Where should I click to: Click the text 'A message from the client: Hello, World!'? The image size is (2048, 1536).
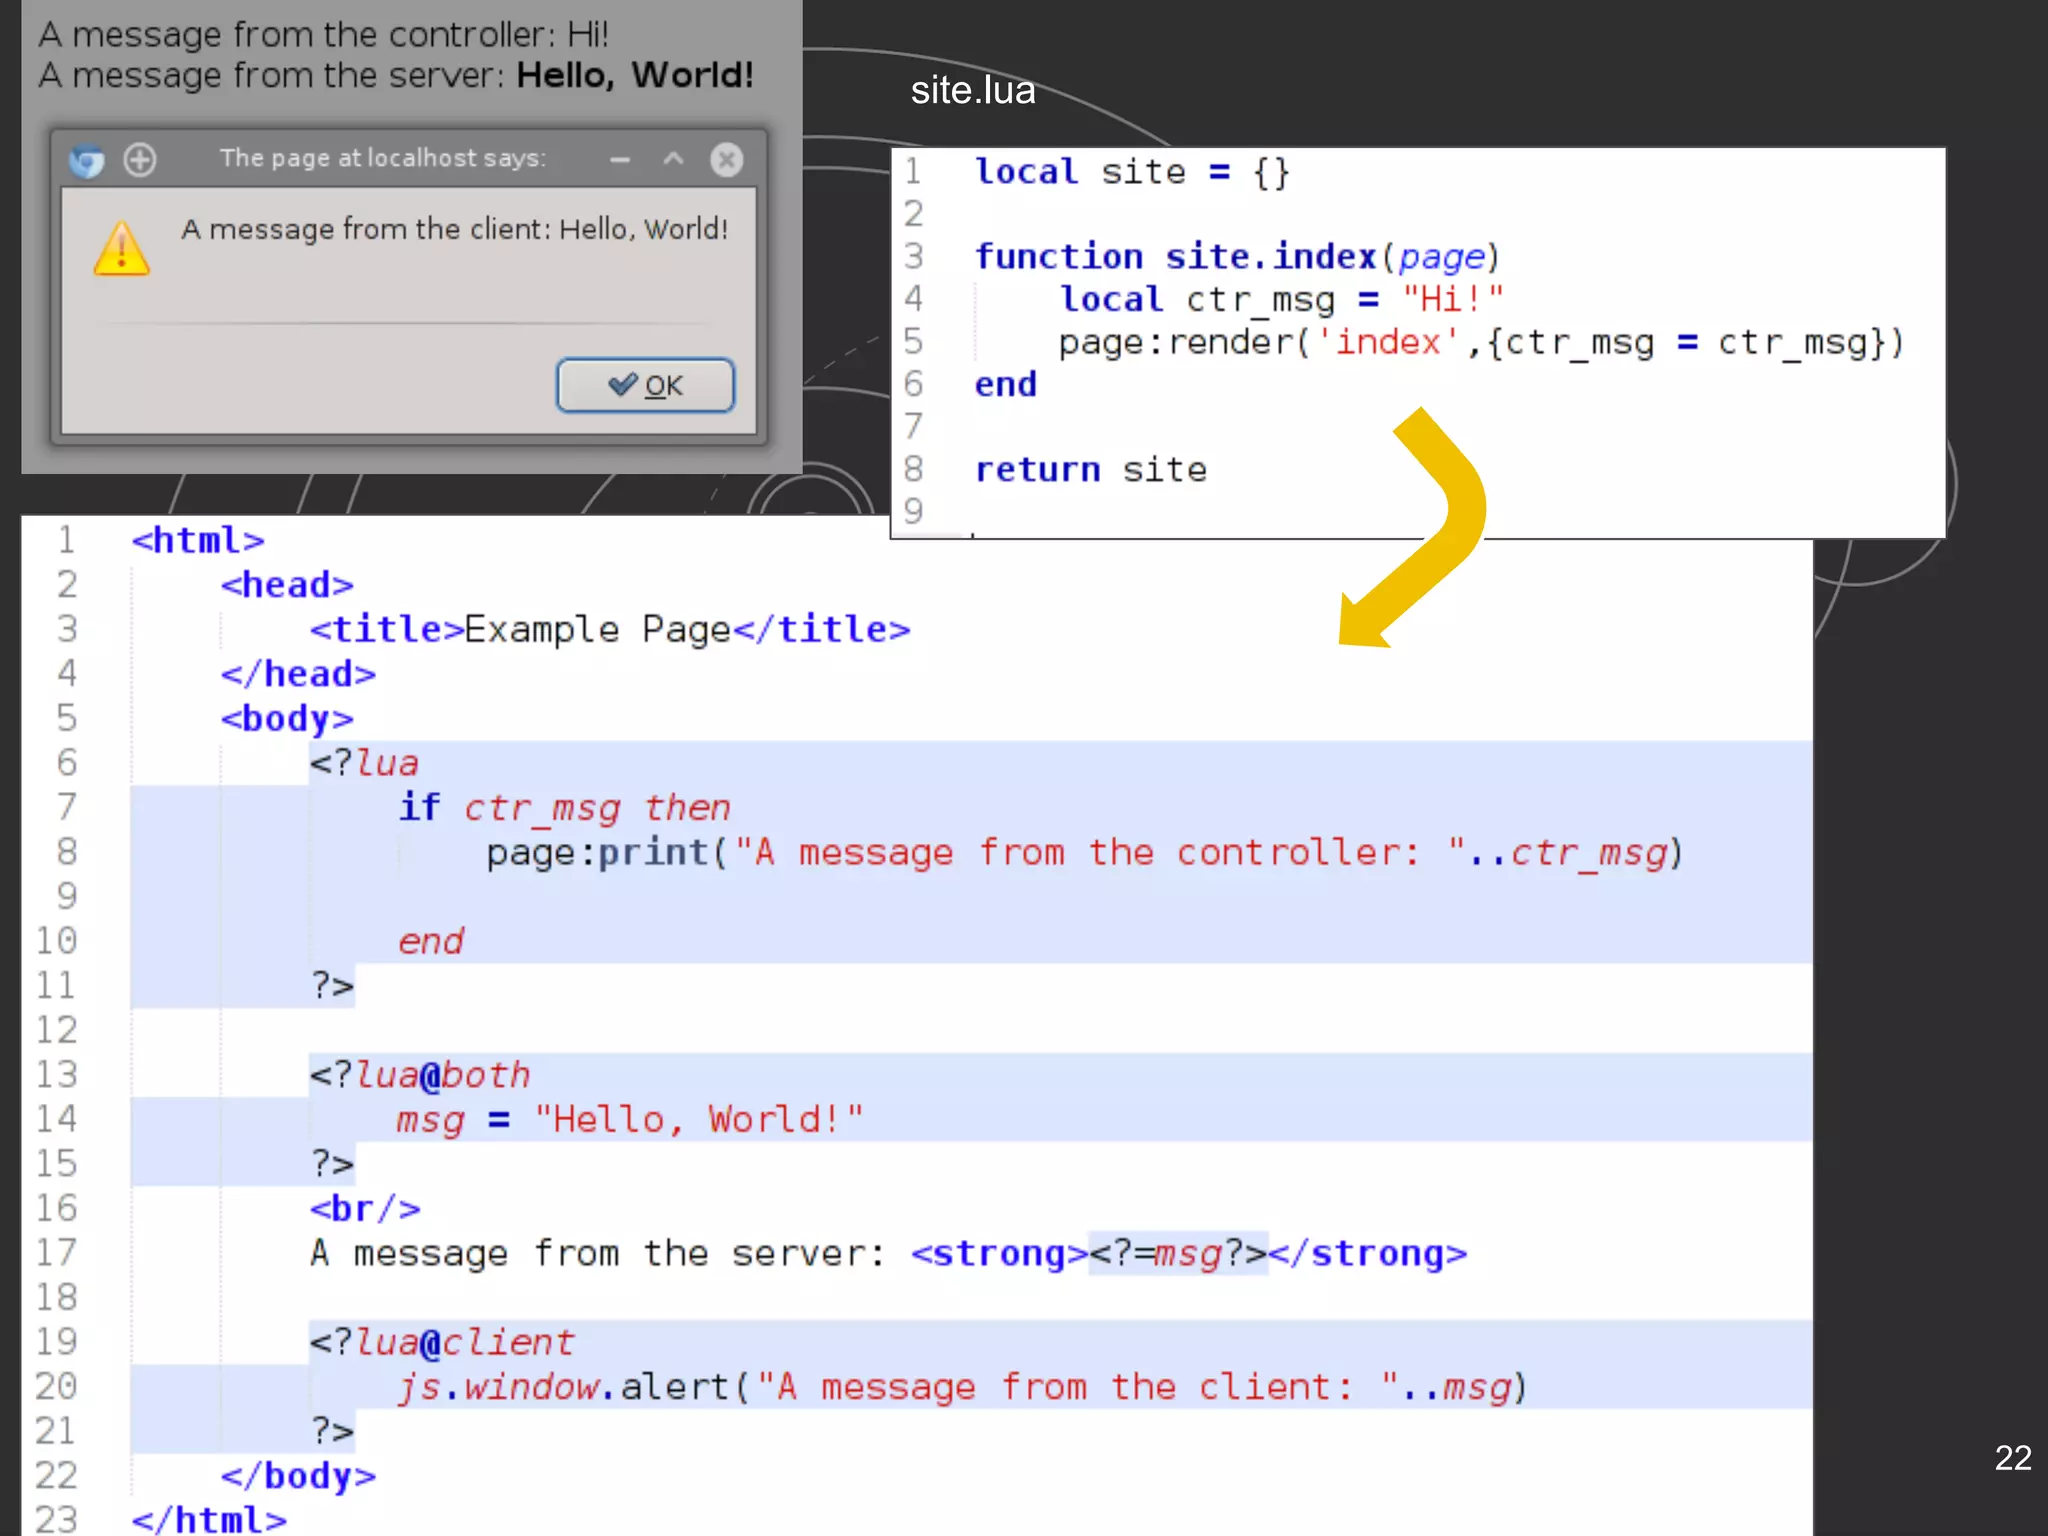pos(455,229)
